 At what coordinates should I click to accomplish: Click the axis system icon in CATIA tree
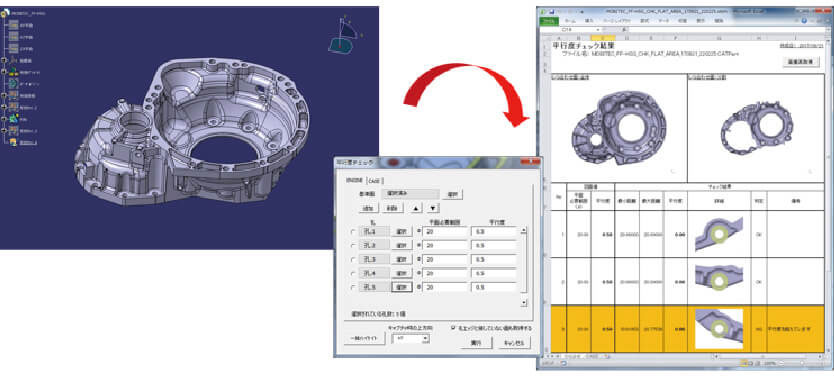tap(13, 61)
